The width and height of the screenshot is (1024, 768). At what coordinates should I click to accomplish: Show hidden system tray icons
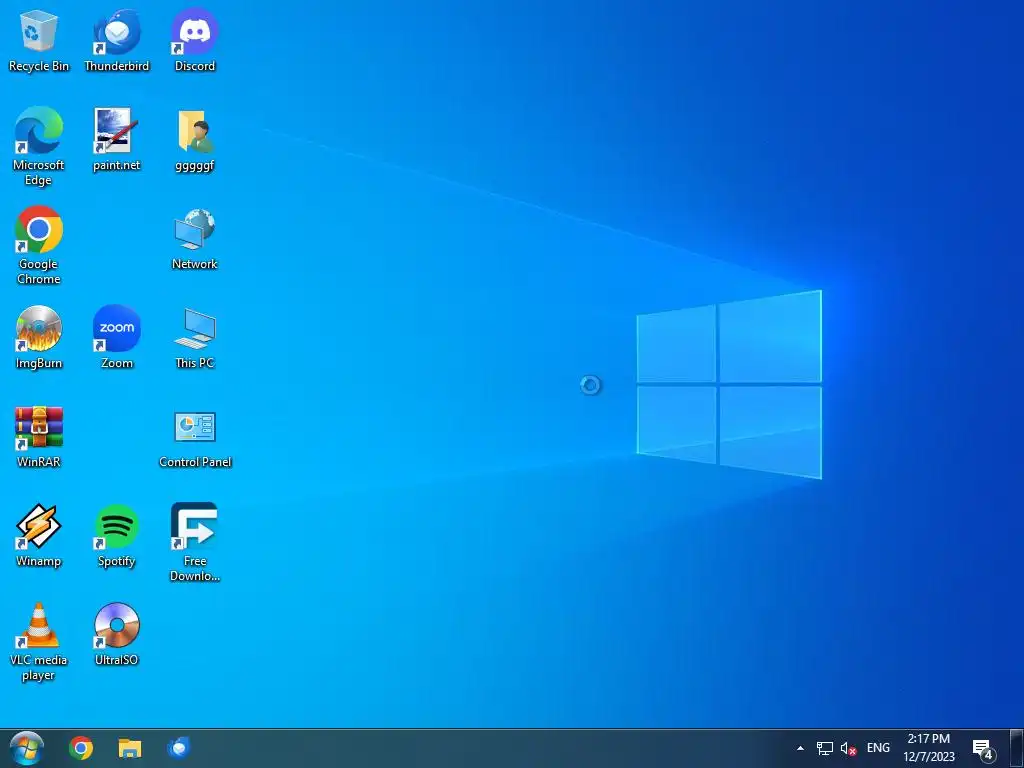pos(800,748)
